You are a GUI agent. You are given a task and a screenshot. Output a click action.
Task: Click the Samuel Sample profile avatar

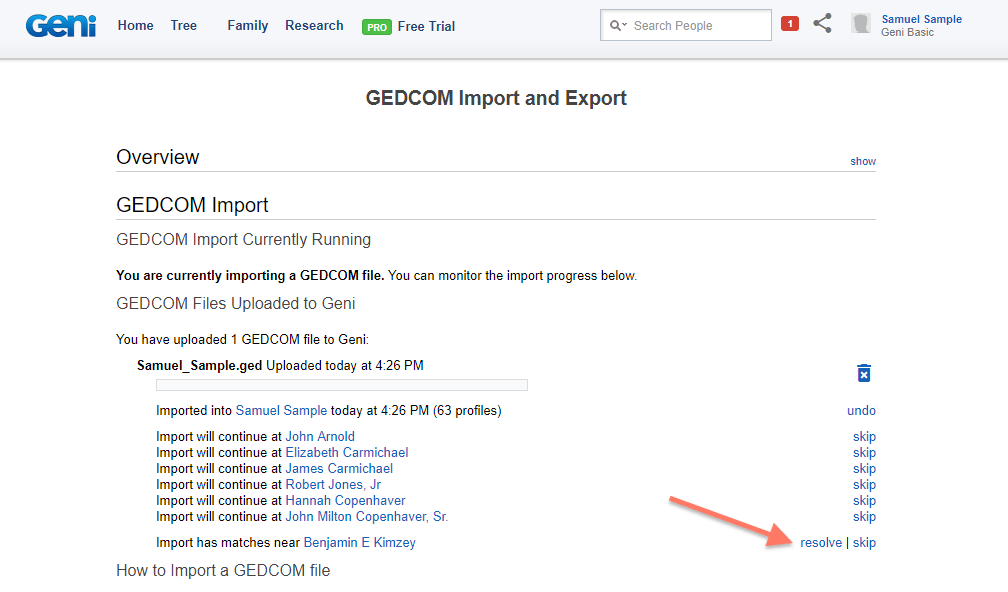[x=861, y=24]
